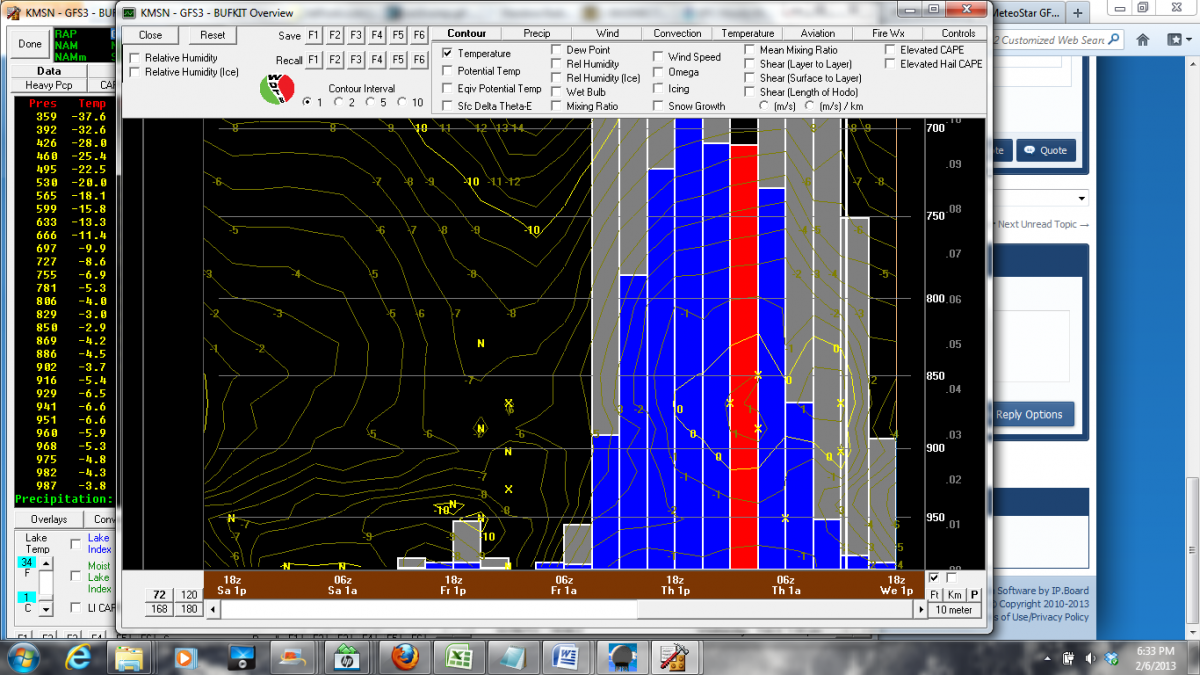
Task: Recall saved profile F5
Action: [398, 60]
